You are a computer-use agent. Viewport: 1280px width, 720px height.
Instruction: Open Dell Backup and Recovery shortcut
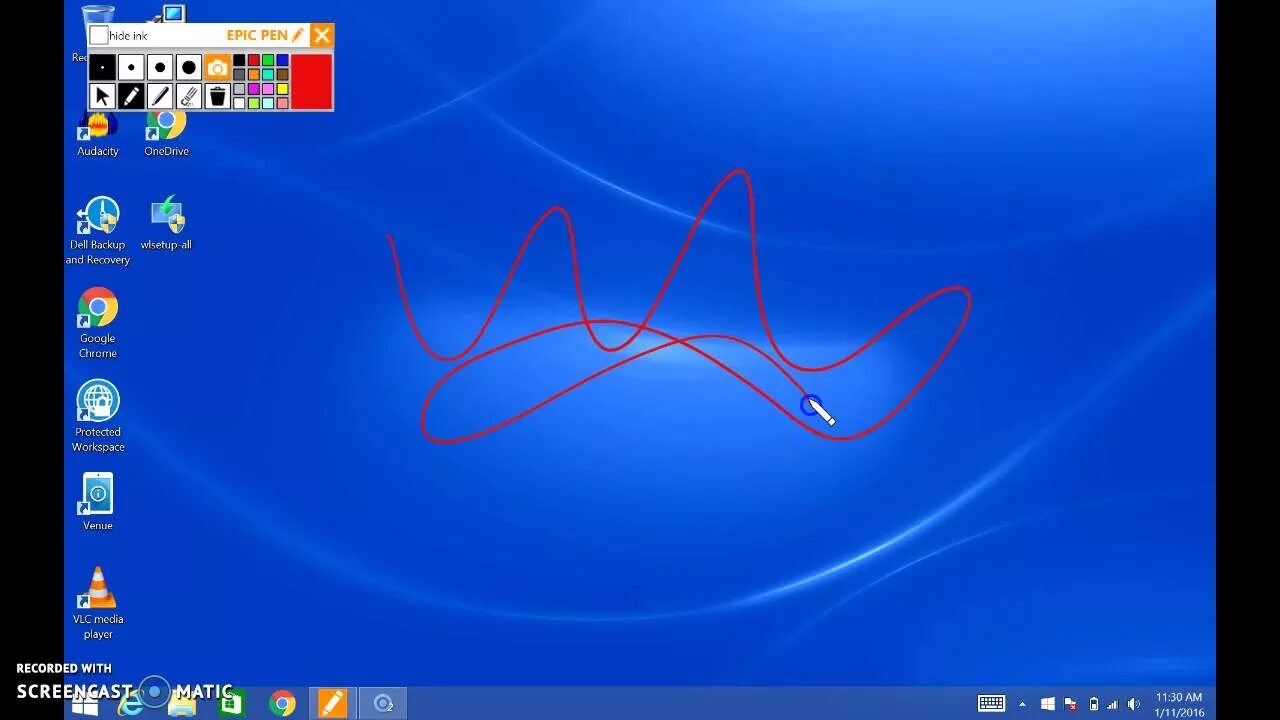tap(98, 231)
